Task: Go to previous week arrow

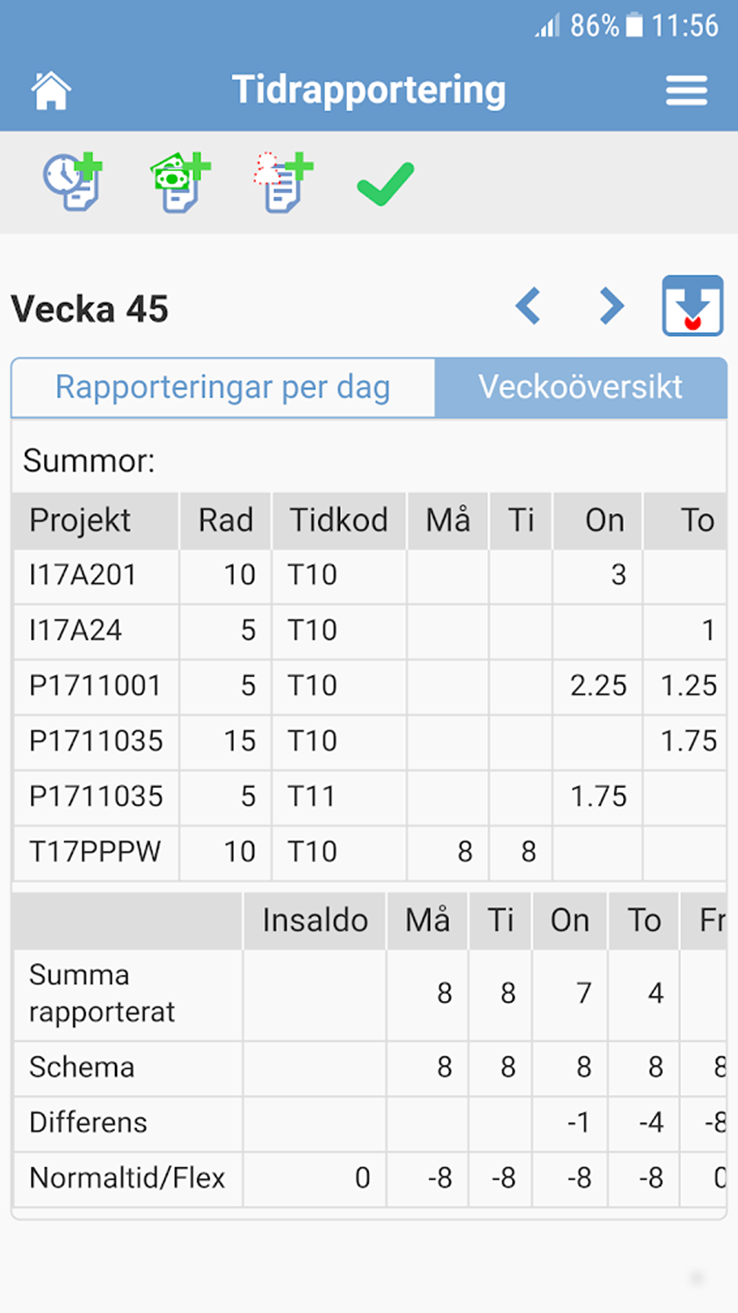Action: (528, 306)
